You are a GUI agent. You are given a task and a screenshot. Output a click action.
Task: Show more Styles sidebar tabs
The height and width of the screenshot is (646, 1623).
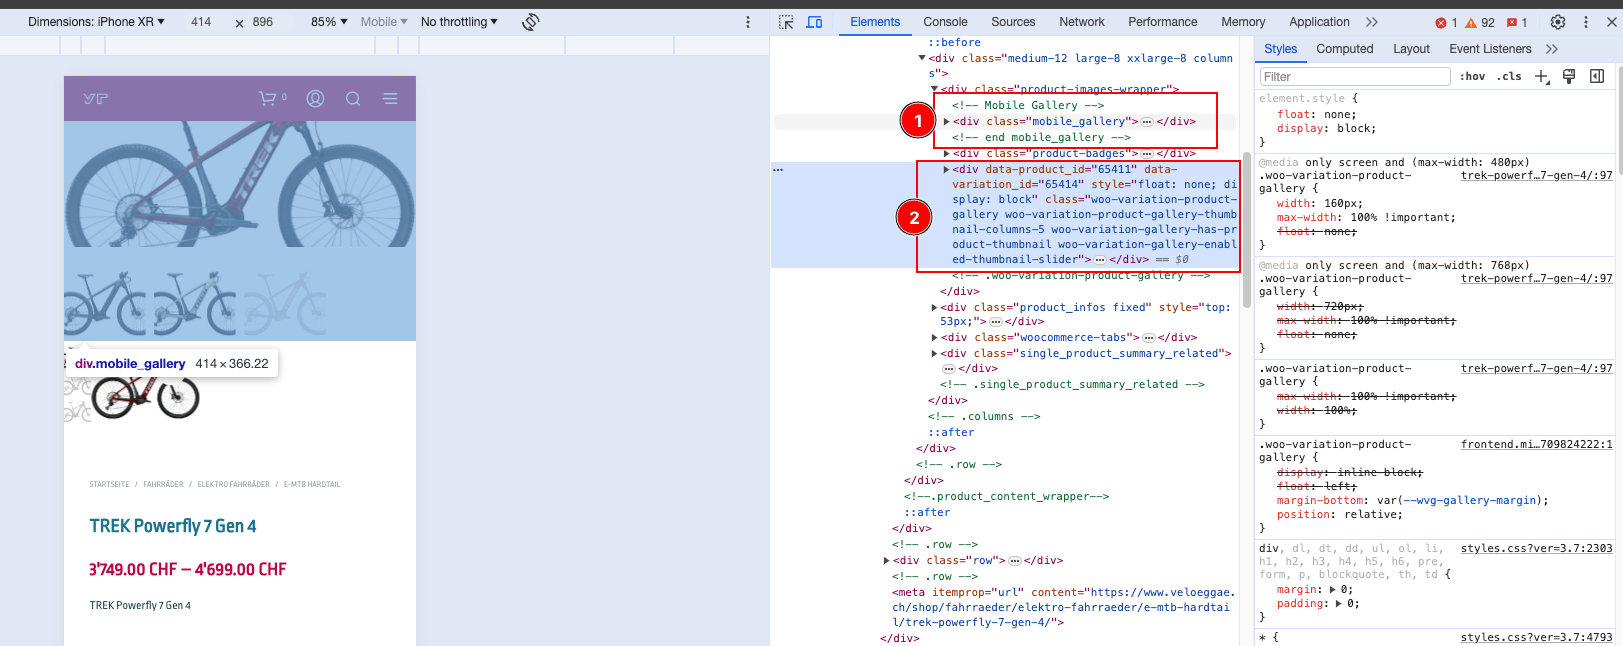[x=1552, y=49]
